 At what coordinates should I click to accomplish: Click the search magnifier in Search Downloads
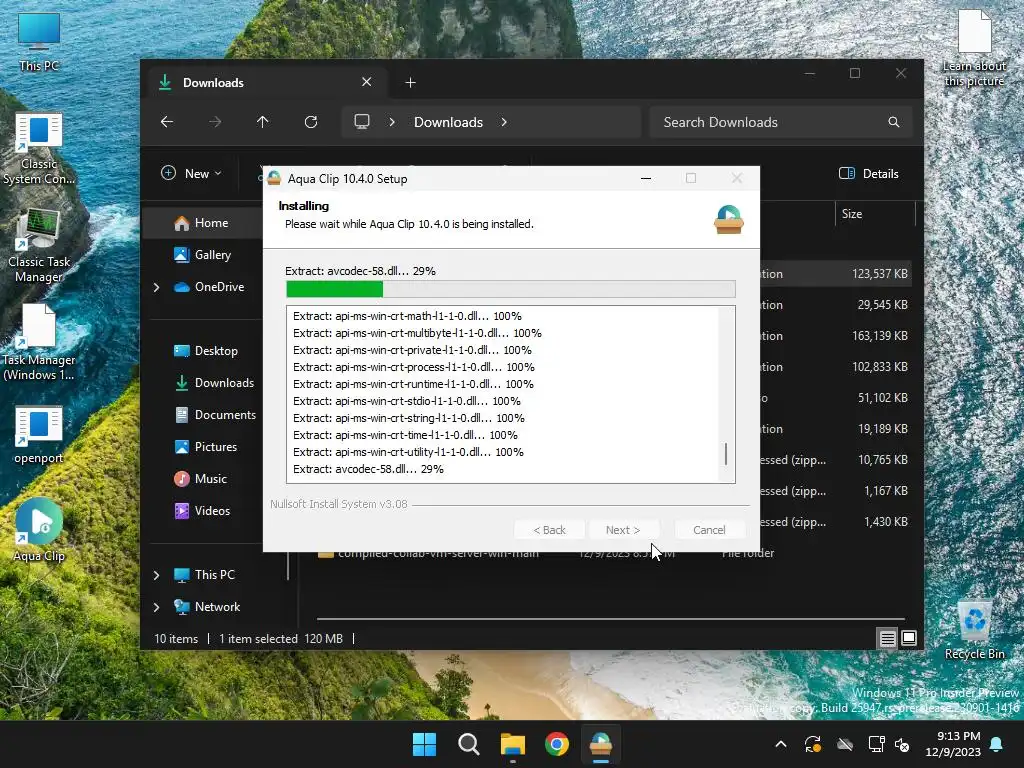[x=893, y=122]
